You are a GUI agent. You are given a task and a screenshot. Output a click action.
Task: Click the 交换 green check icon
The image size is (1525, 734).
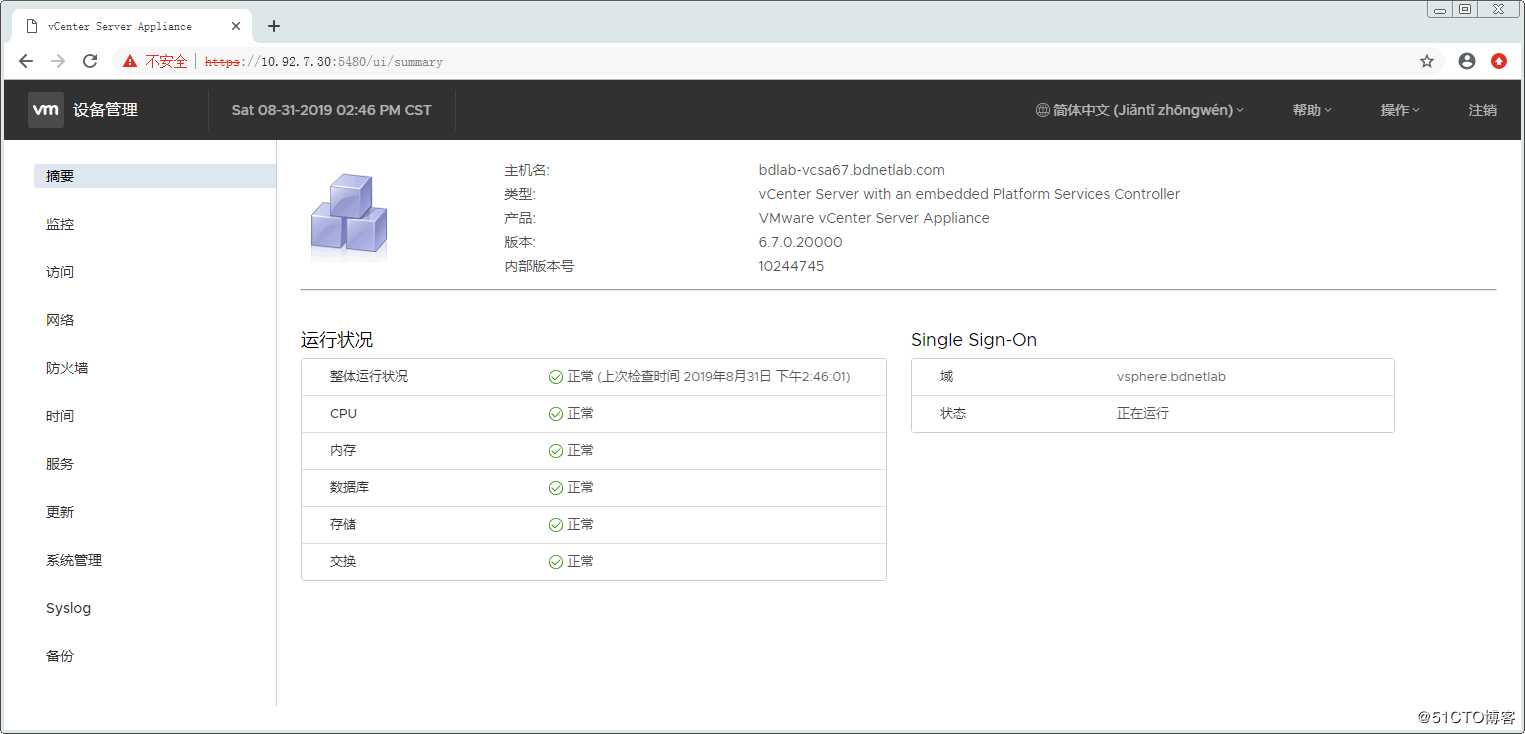pos(556,562)
